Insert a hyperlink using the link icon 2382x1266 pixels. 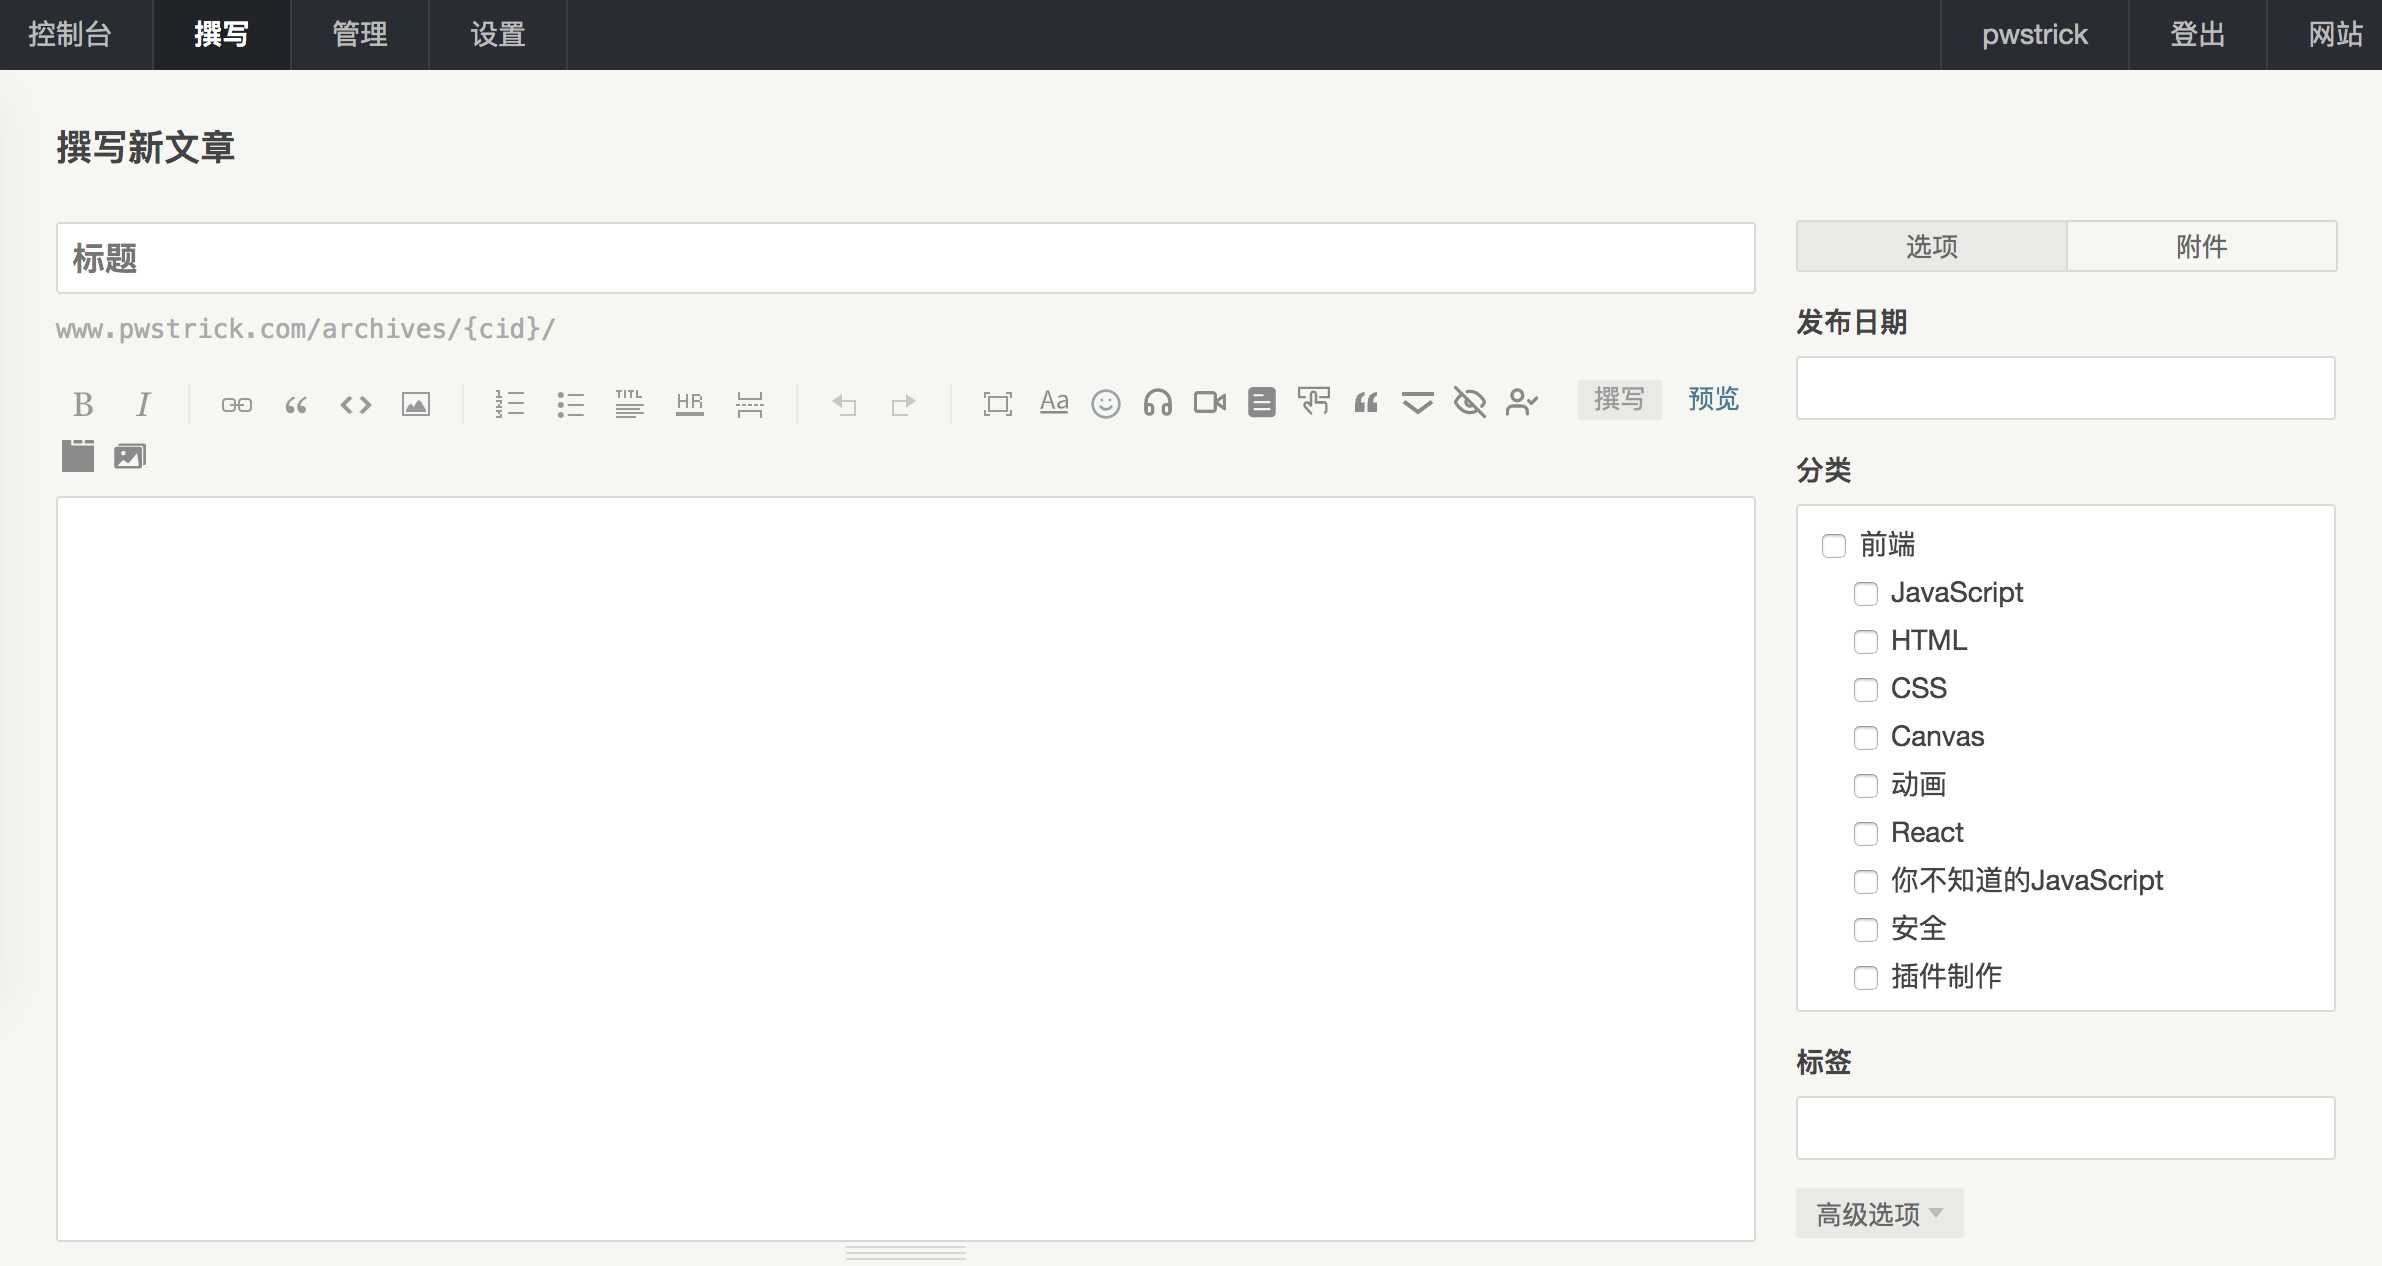coord(237,404)
